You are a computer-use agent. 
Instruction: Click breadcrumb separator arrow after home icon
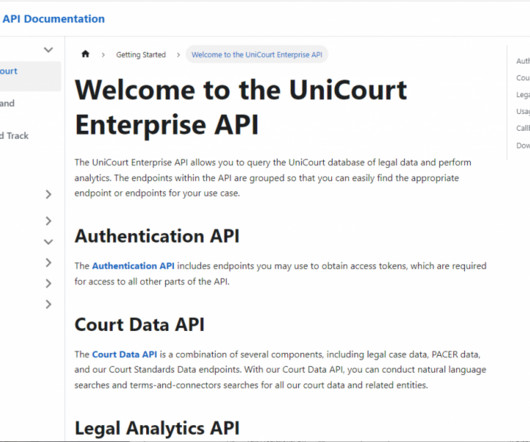pyautogui.click(x=103, y=55)
